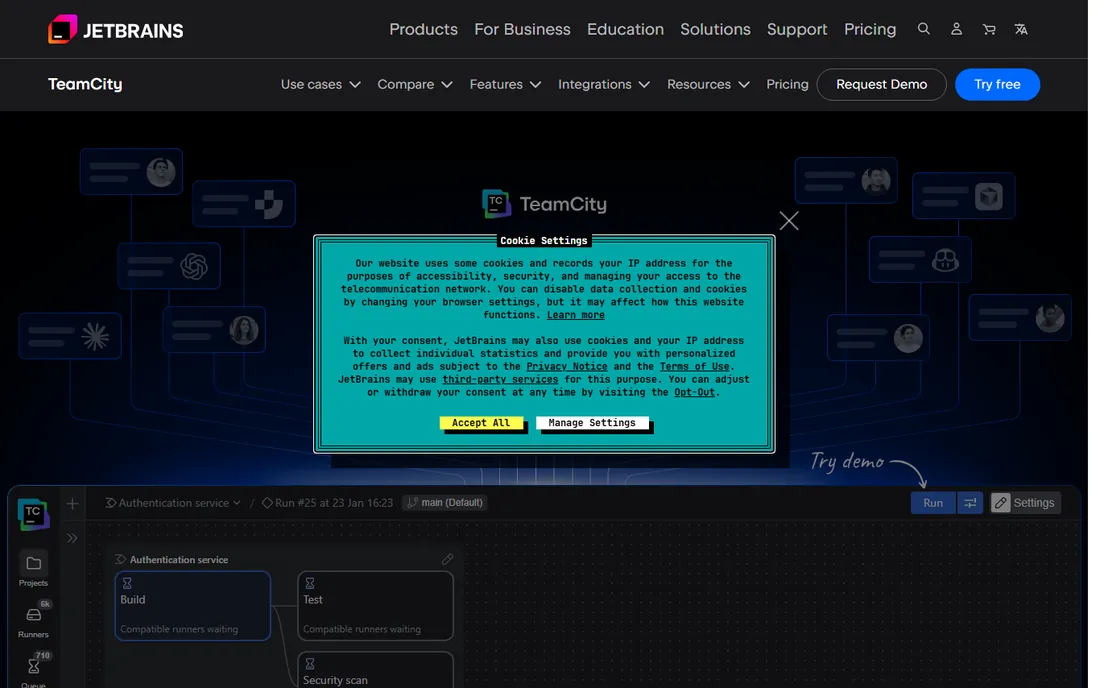Open the Products menu
This screenshot has width=1100, height=688.
point(423,29)
